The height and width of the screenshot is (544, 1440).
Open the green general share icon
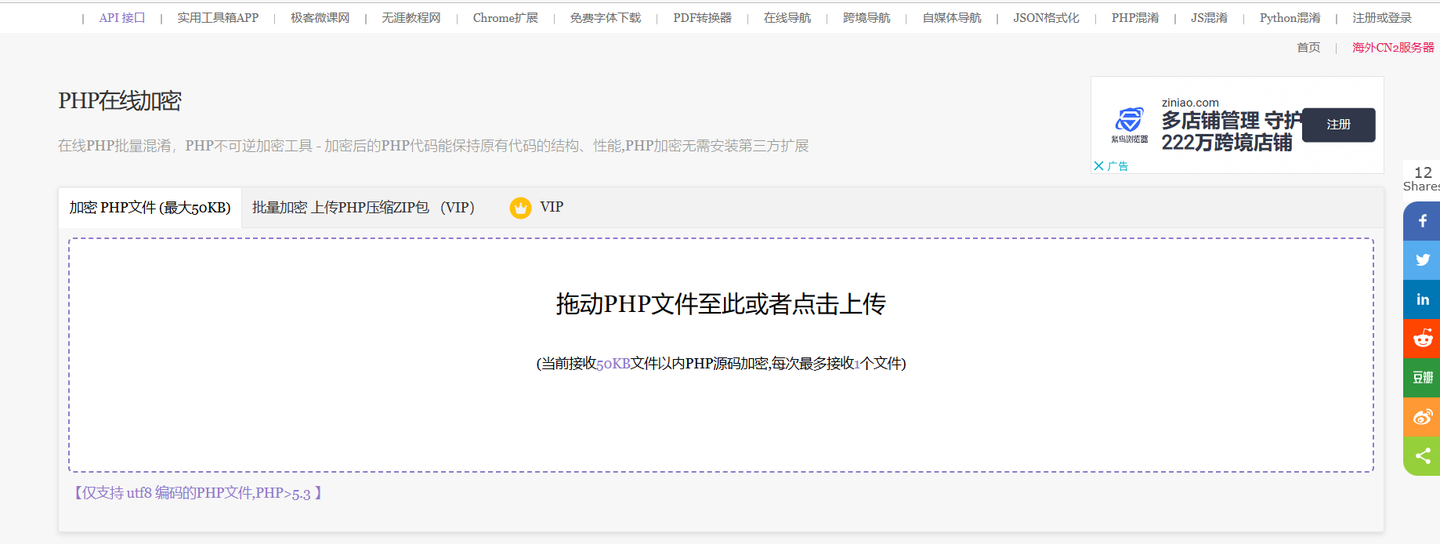[1422, 456]
